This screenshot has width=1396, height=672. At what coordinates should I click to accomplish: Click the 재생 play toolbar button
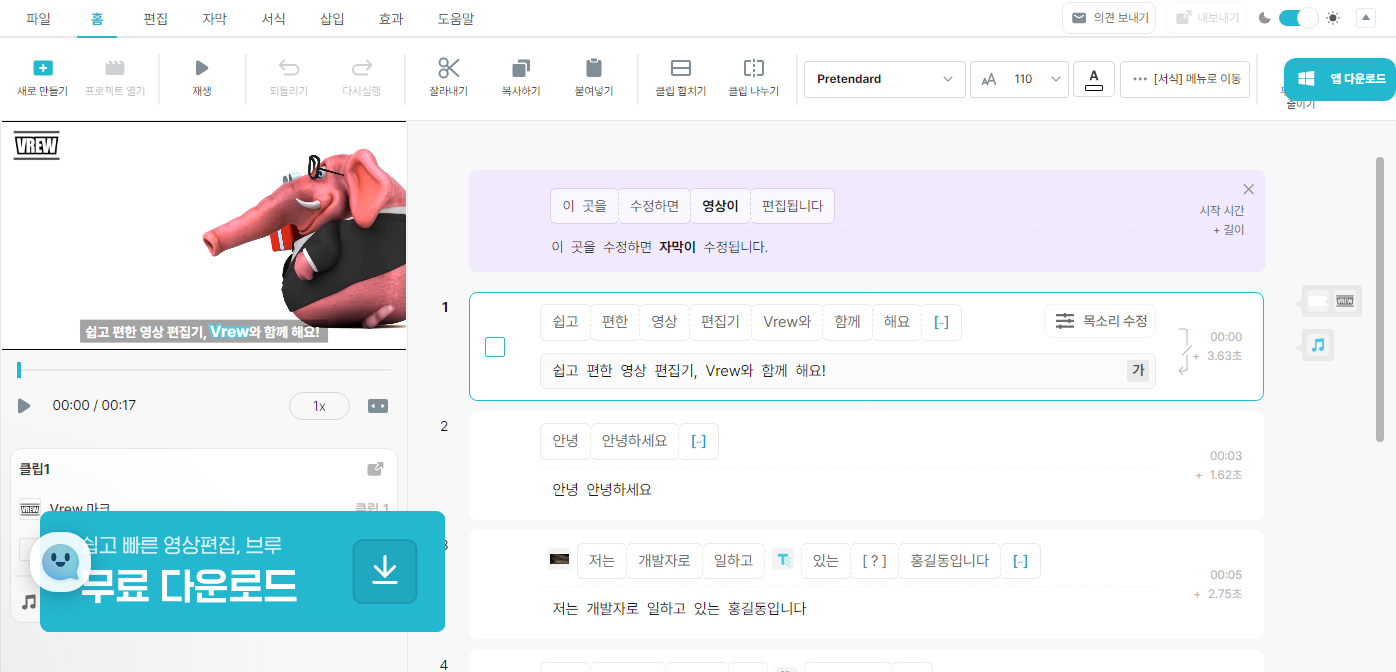(x=202, y=78)
